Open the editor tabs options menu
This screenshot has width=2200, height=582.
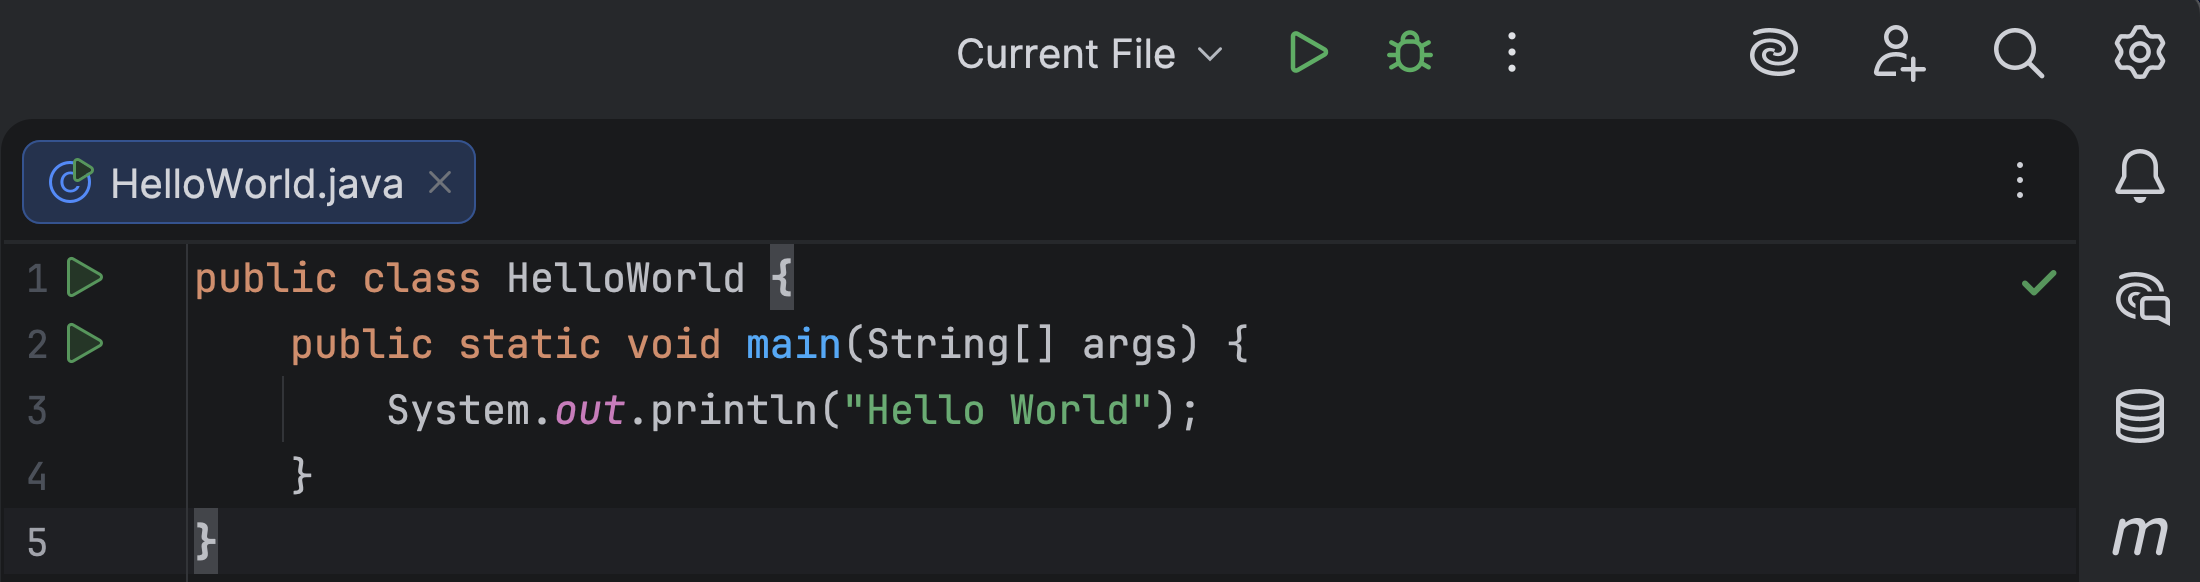2019,181
